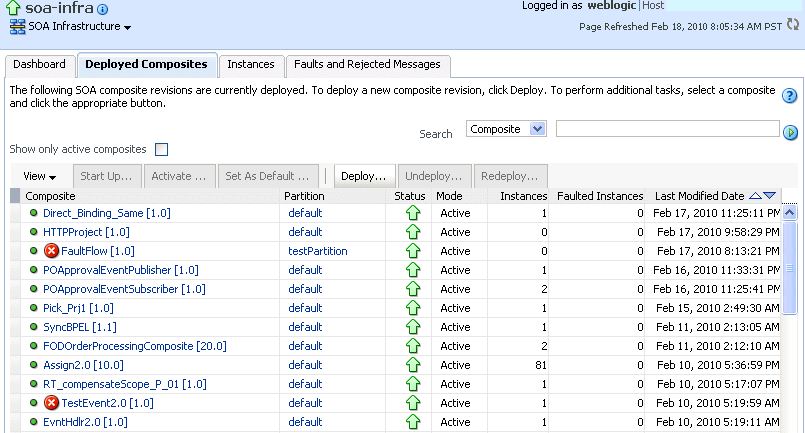
Task: Click the soa-infra information icon
Action: click(x=103, y=9)
